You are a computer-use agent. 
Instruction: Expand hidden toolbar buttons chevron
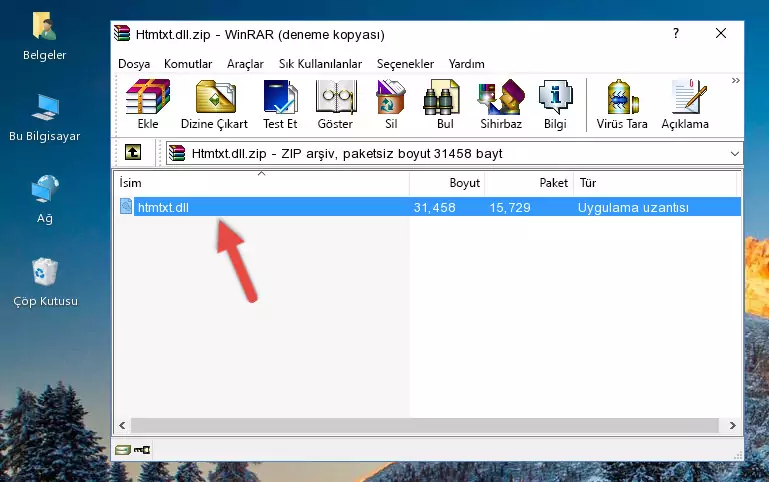735,80
